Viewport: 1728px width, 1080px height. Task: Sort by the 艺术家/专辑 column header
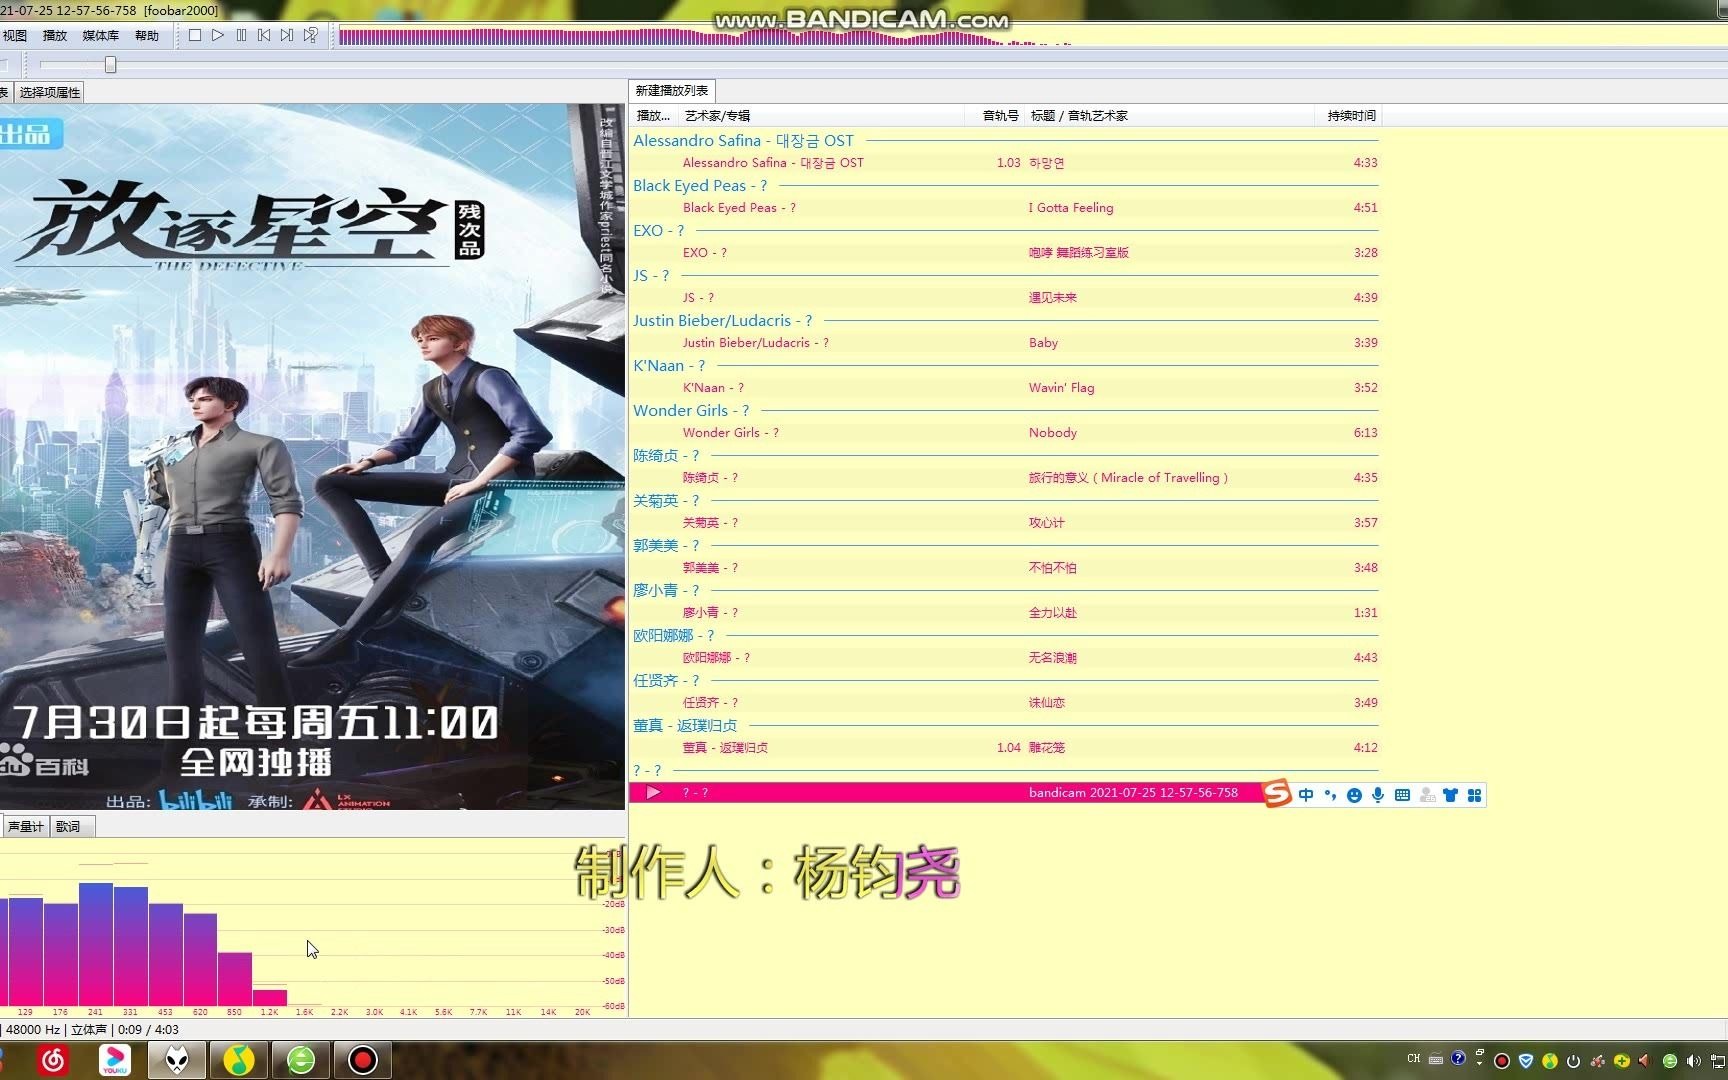tap(820, 116)
